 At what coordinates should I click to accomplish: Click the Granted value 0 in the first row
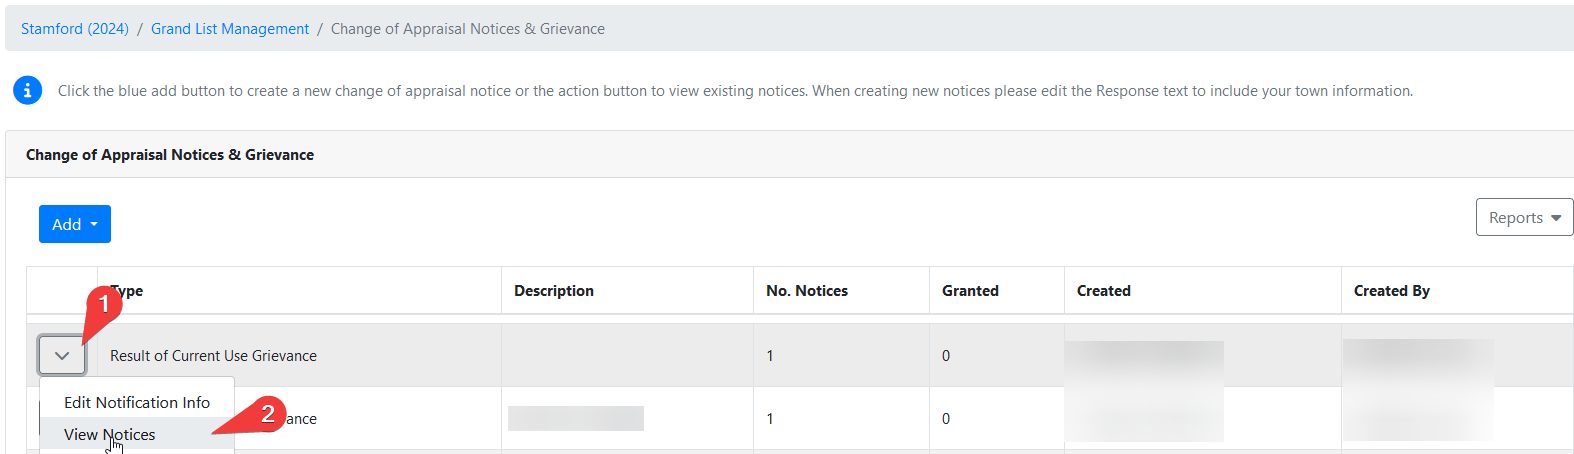pyautogui.click(x=946, y=356)
